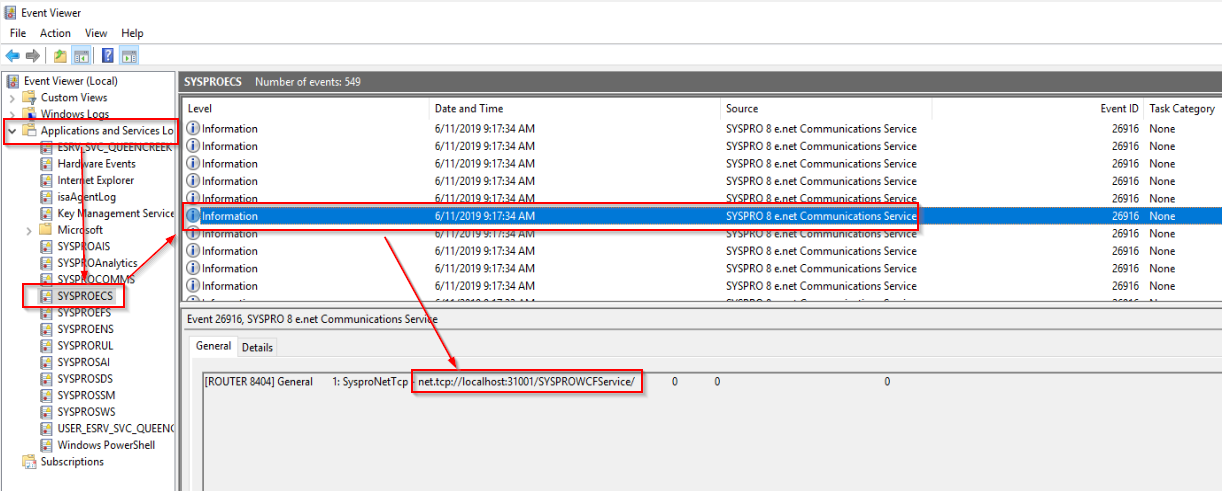Expand the Custom Views node

point(12,98)
